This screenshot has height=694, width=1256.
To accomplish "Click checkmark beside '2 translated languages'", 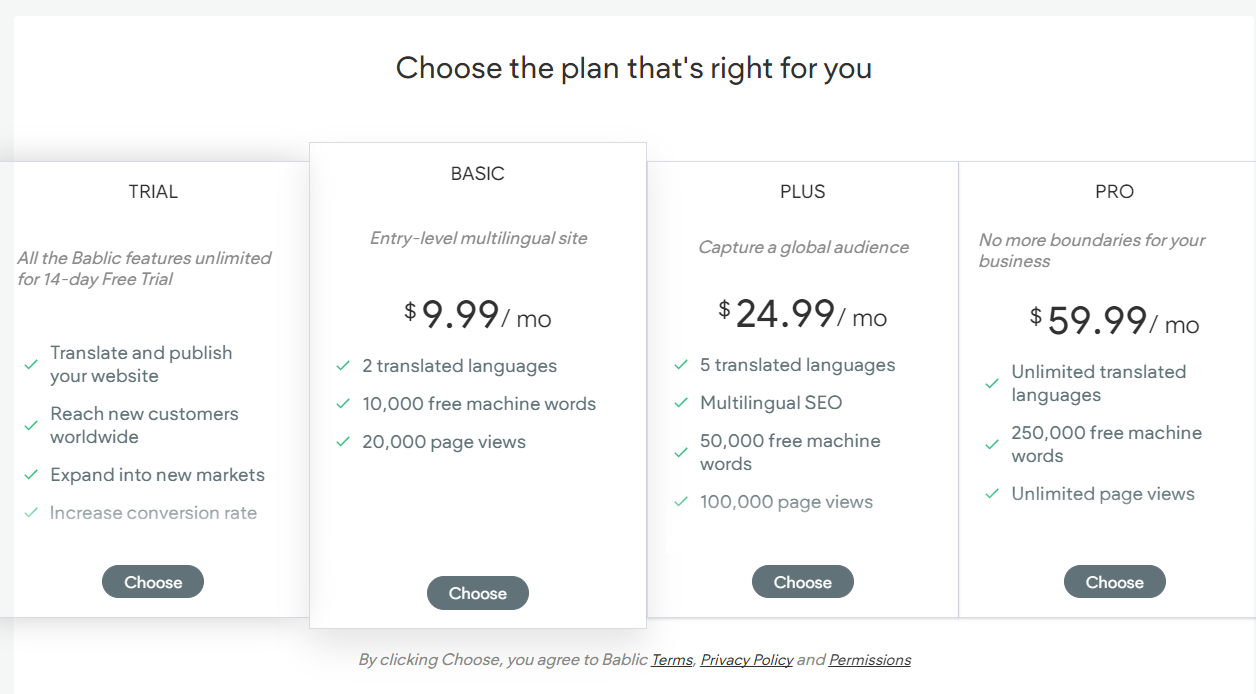I will pyautogui.click(x=343, y=366).
